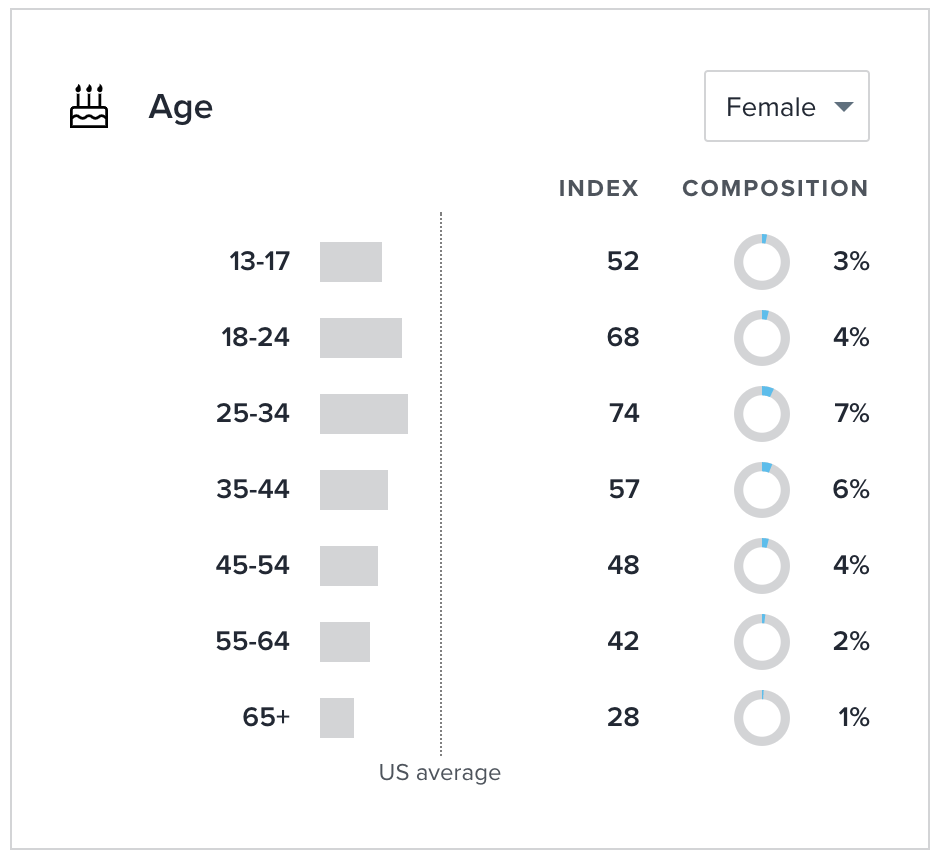Select the 13-17 index bar
The image size is (936, 858).
point(351,262)
